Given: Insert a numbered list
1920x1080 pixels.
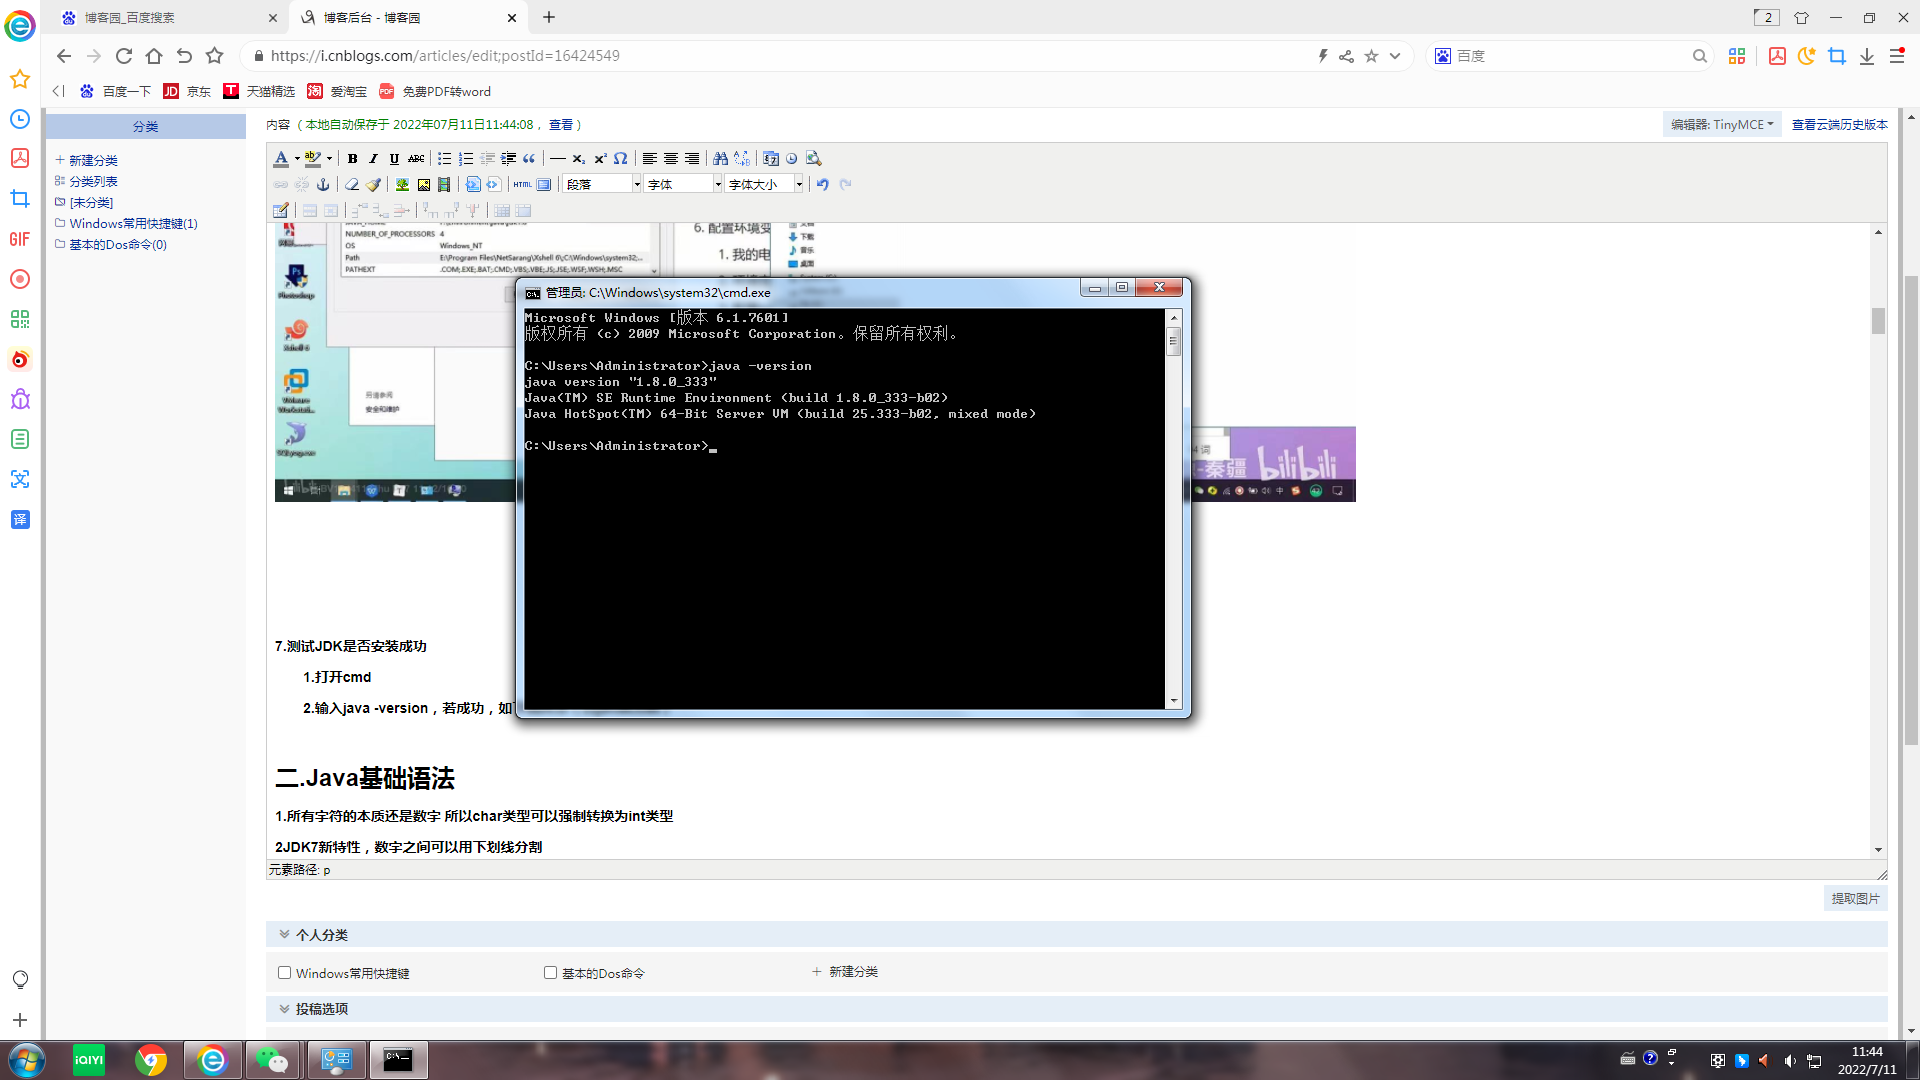Looking at the screenshot, I should 466,158.
